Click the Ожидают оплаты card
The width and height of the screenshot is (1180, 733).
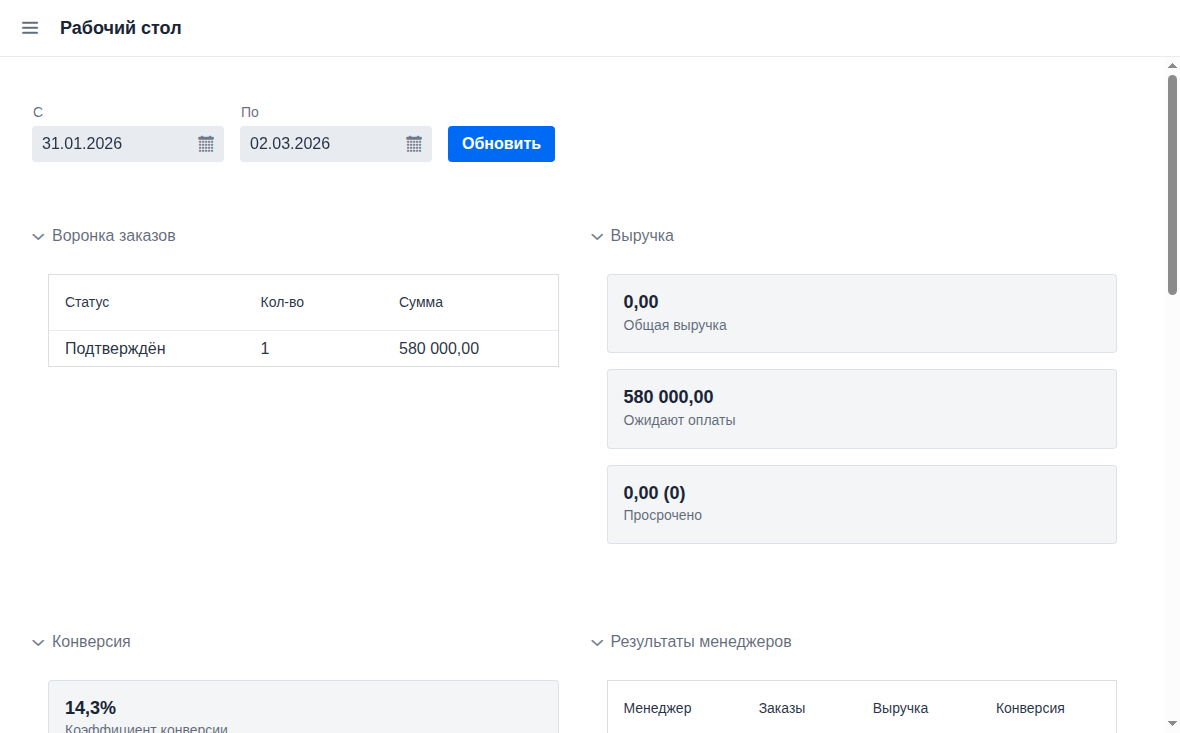coord(861,408)
